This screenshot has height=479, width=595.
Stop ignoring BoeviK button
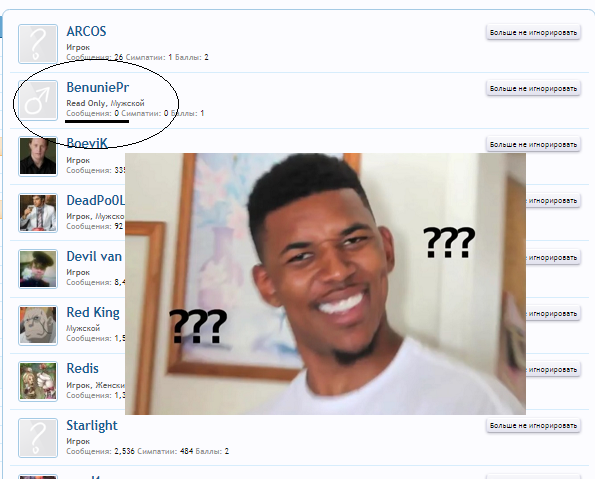pos(533,145)
